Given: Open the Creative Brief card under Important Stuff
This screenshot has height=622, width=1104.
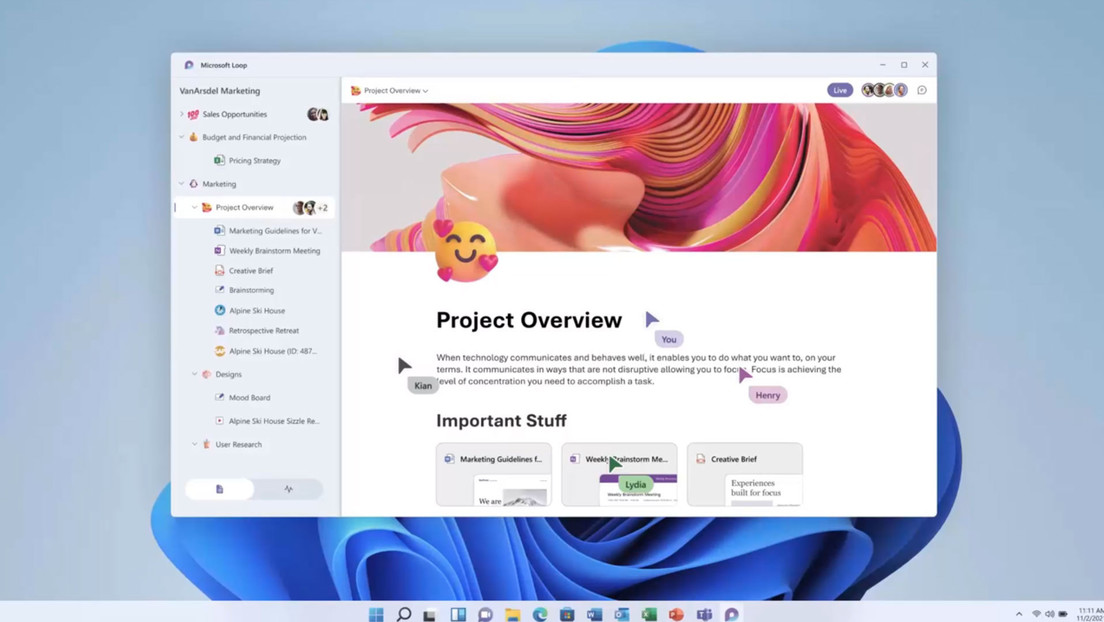Looking at the screenshot, I should point(744,474).
